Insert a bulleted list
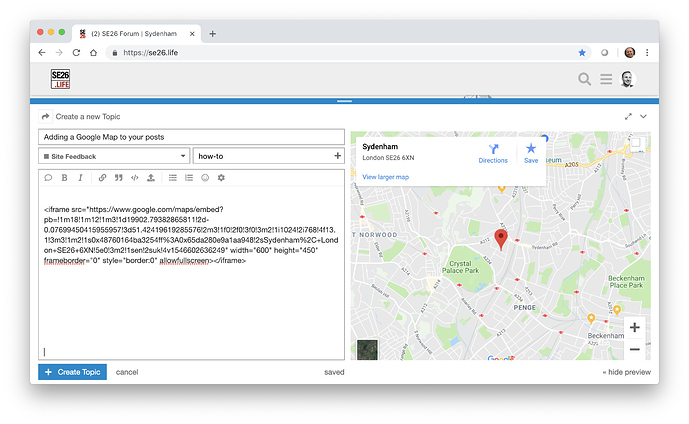689x424 pixels. point(172,177)
